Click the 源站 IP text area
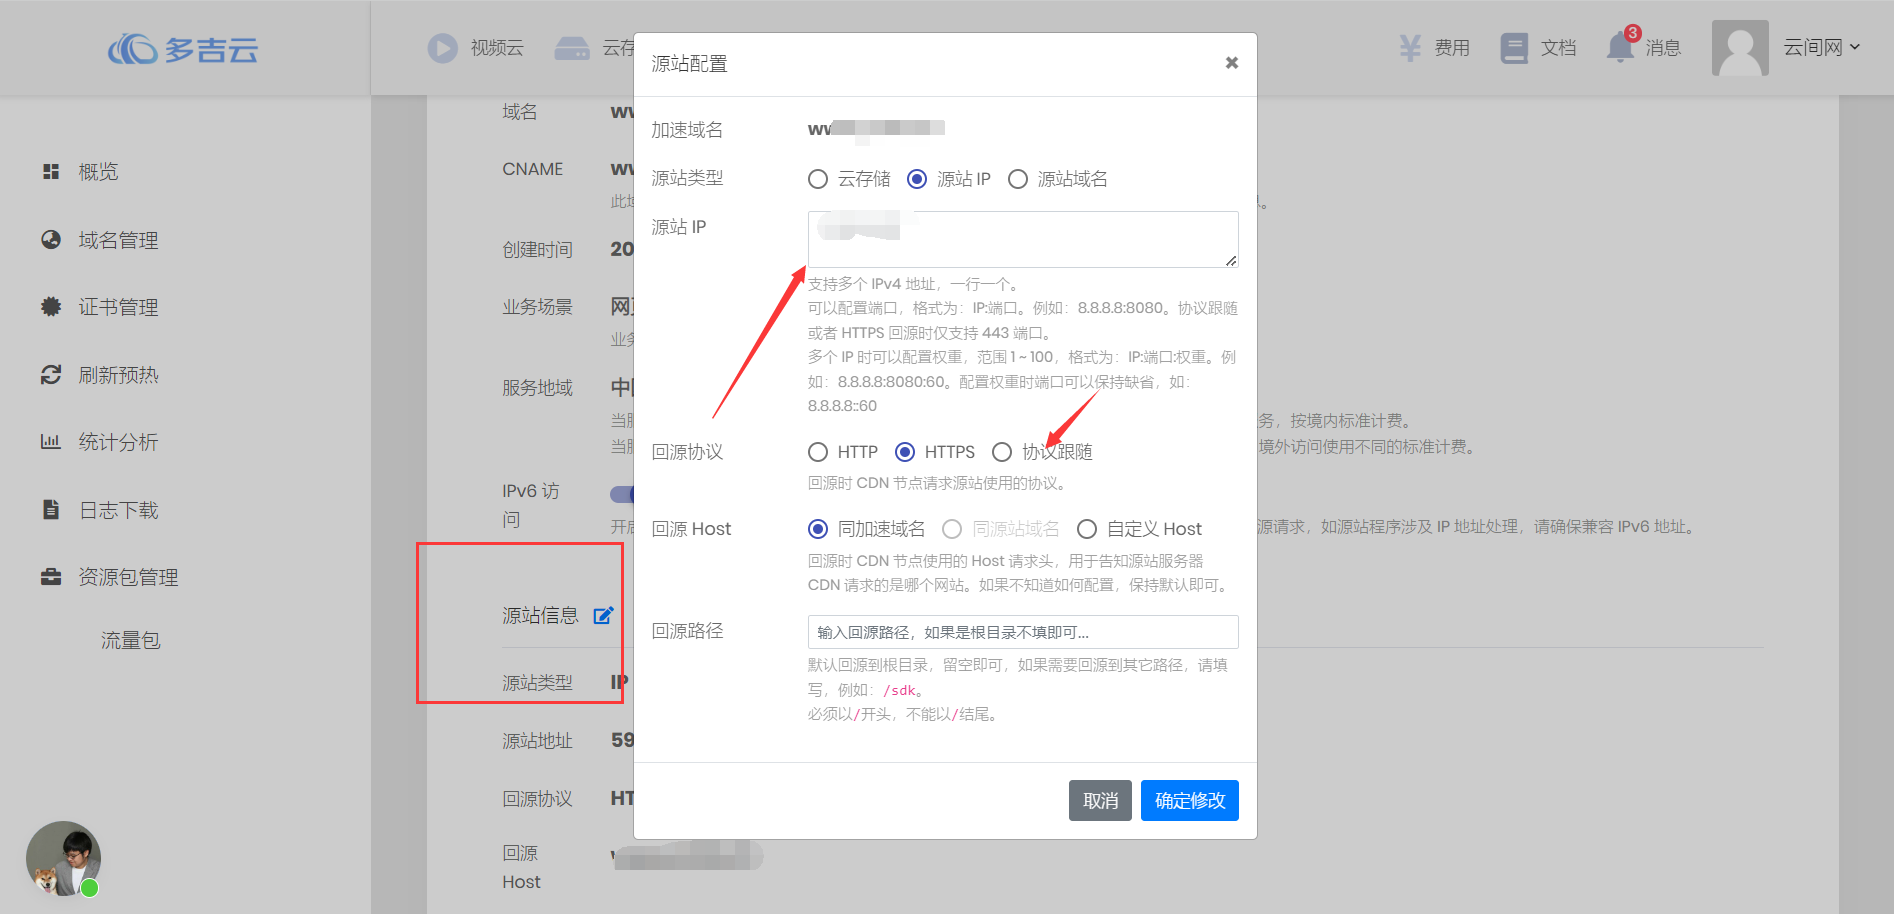 tap(1022, 239)
